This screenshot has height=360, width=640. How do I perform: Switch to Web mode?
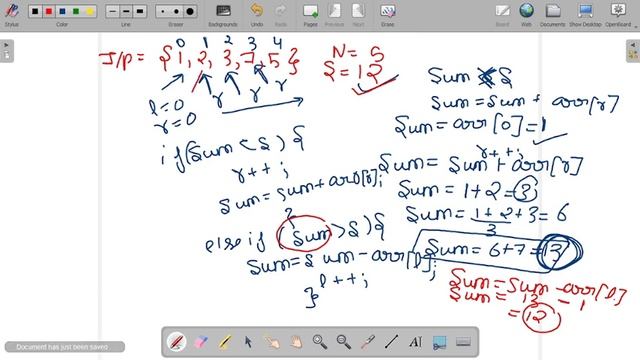pos(527,15)
